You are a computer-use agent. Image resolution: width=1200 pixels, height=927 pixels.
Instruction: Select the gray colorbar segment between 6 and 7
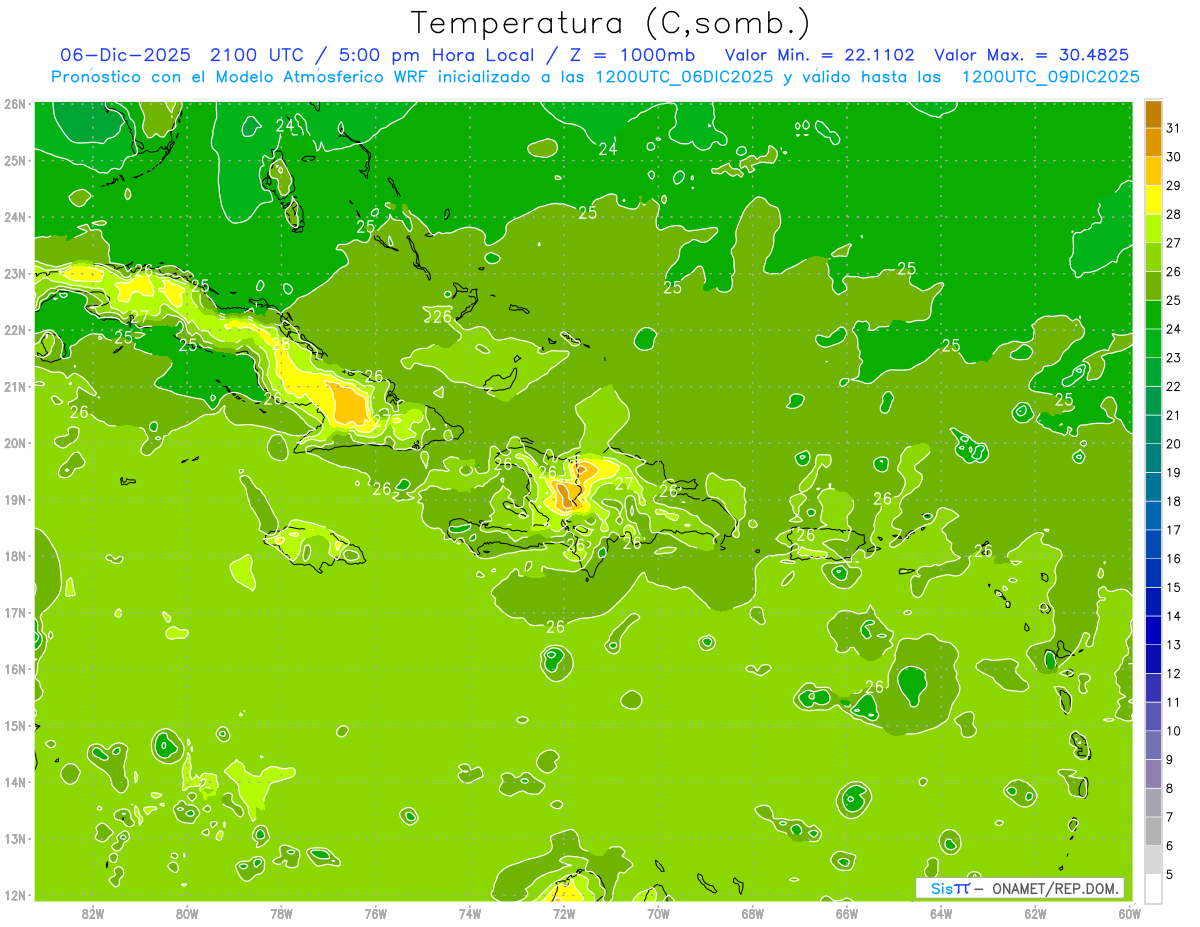[1153, 831]
